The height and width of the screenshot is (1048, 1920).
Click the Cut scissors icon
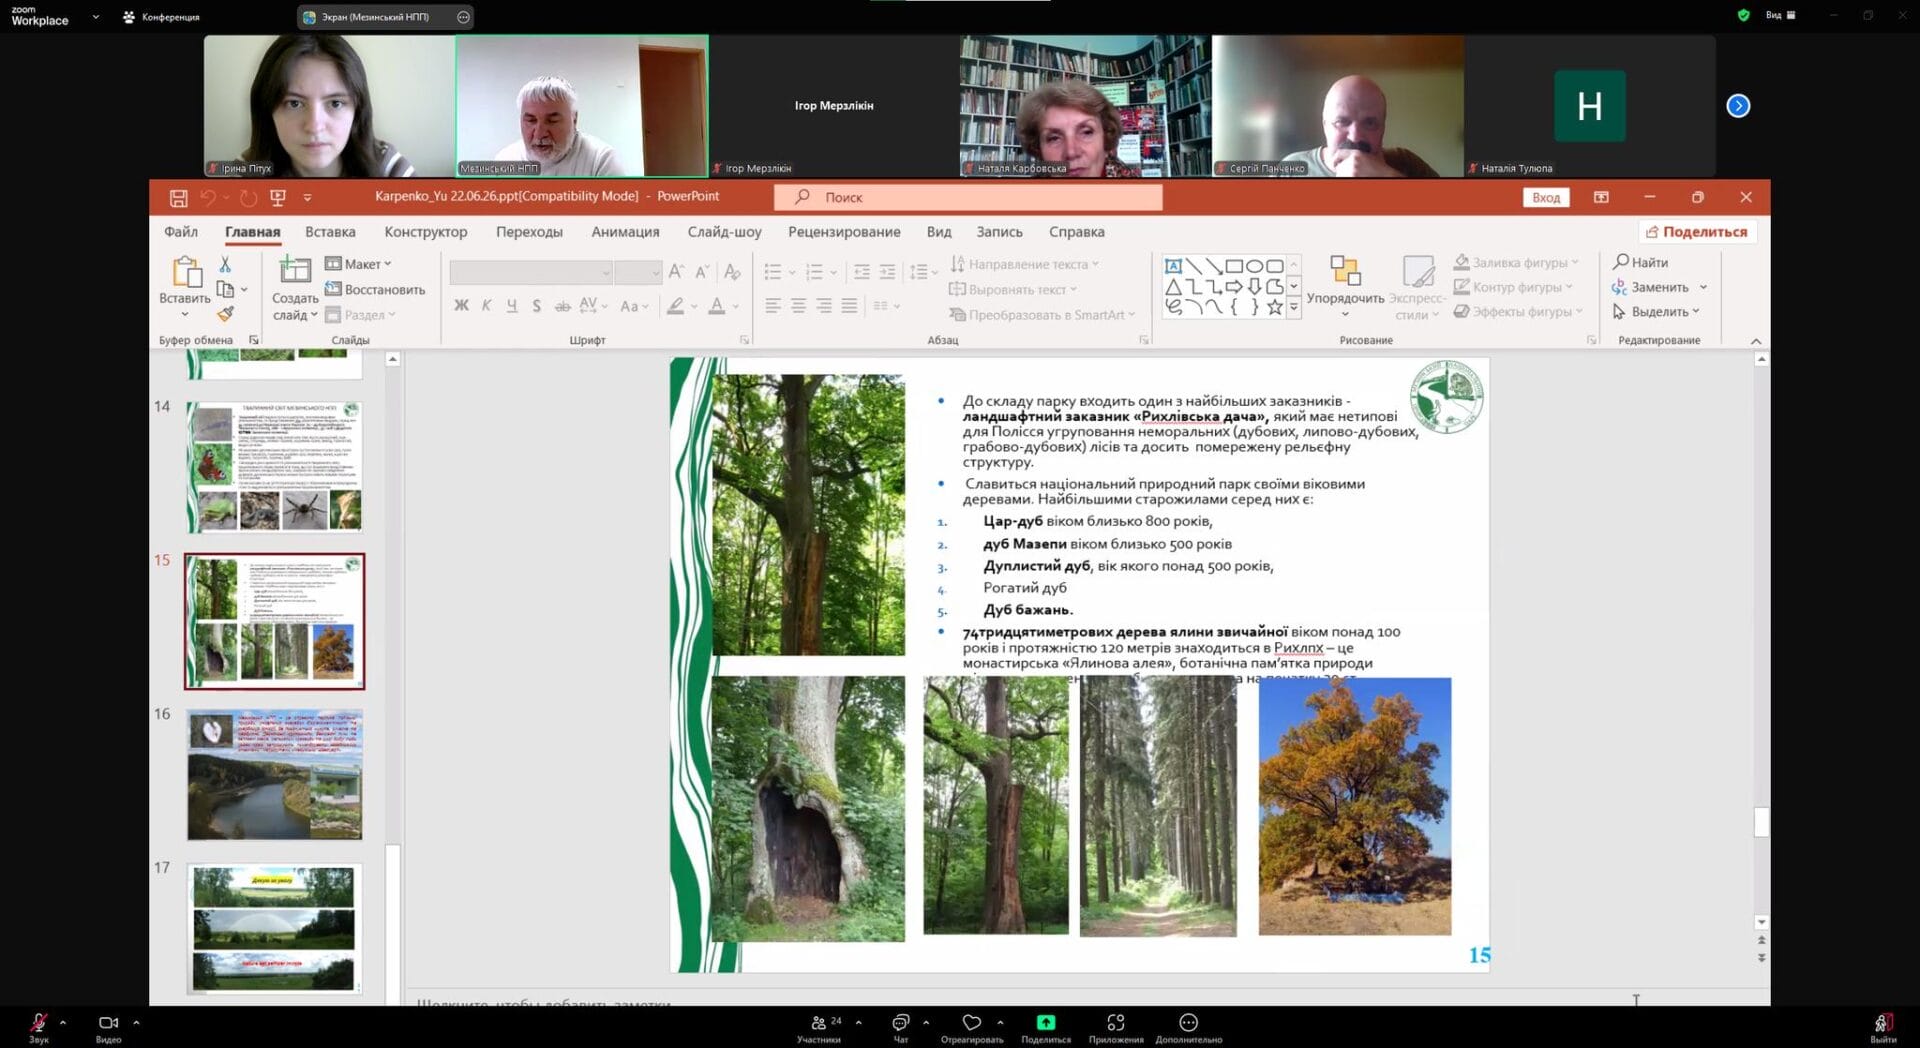[x=225, y=264]
